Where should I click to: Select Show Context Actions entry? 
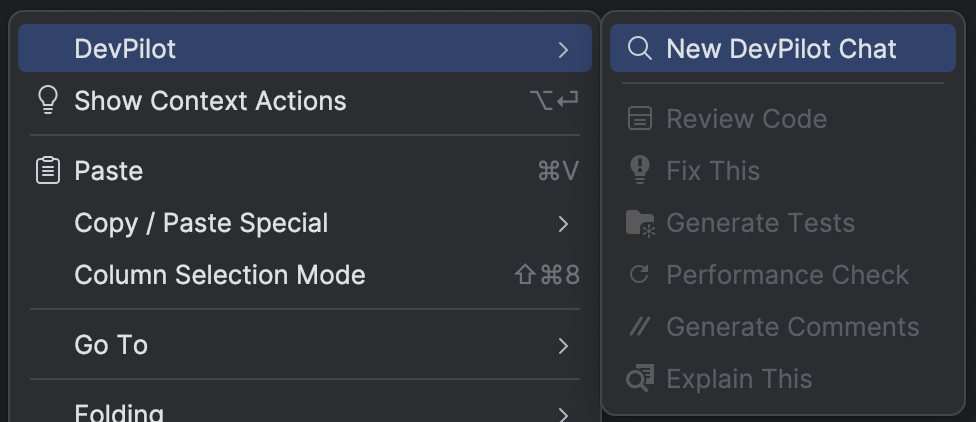click(305, 100)
